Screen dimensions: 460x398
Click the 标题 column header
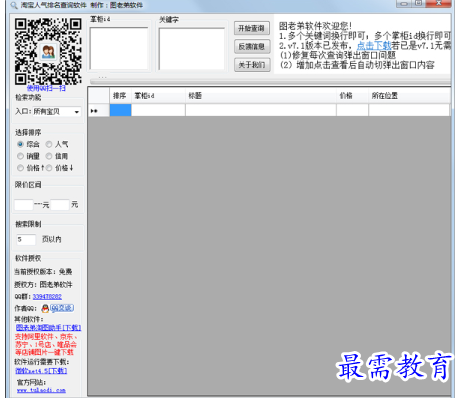[x=261, y=96]
